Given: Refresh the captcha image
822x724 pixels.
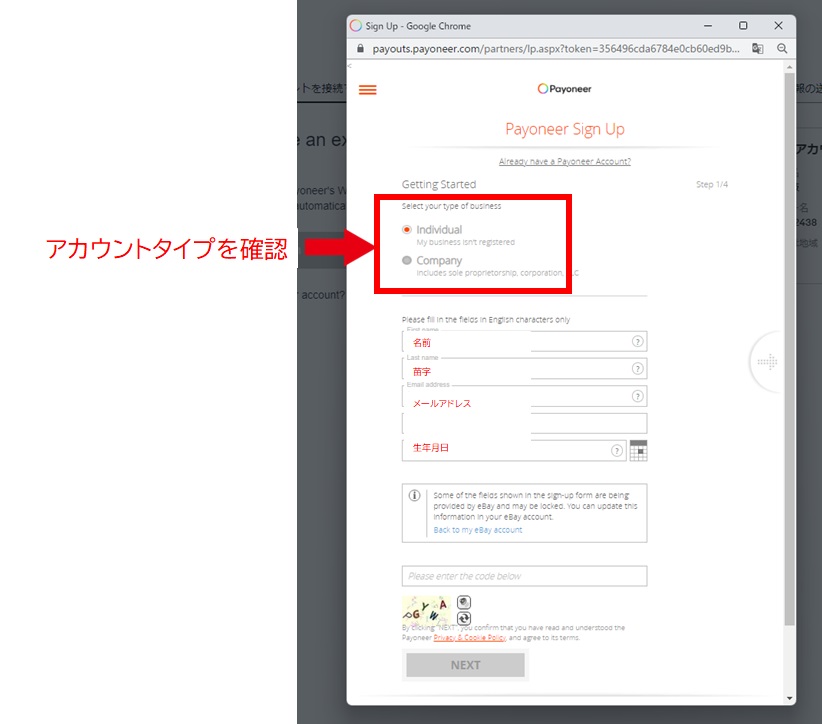Looking at the screenshot, I should point(464,619).
